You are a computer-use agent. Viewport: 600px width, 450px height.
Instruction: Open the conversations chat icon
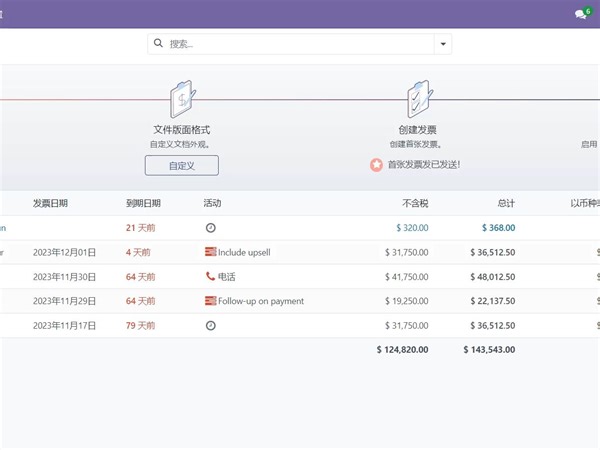coord(581,14)
